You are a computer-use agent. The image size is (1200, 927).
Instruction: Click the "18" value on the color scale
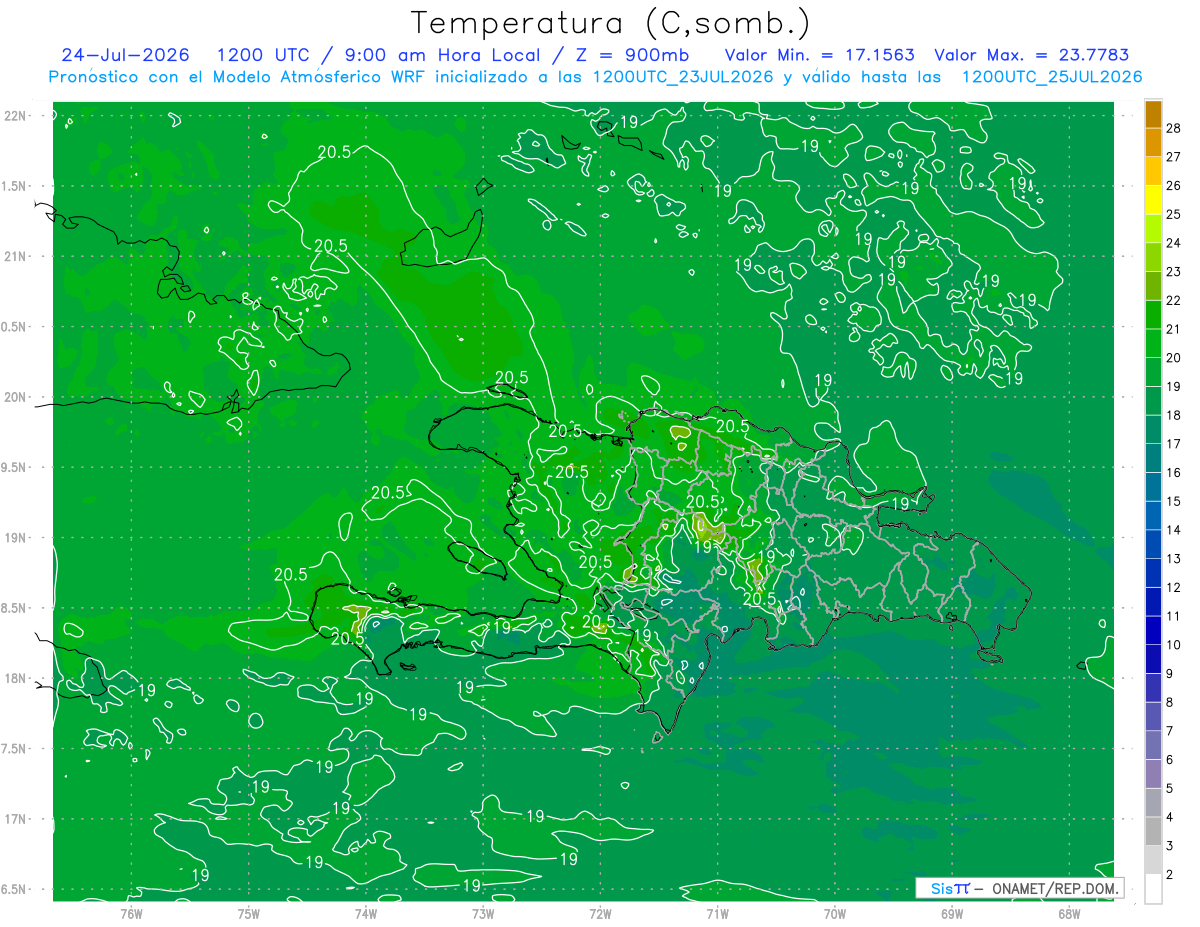pyautogui.click(x=1174, y=414)
